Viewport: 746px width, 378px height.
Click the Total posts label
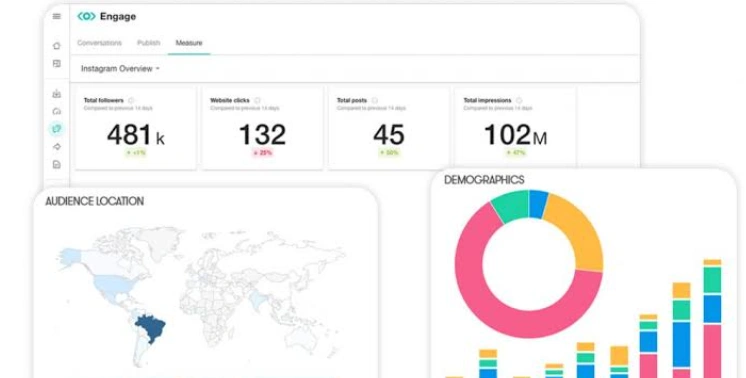pos(352,100)
